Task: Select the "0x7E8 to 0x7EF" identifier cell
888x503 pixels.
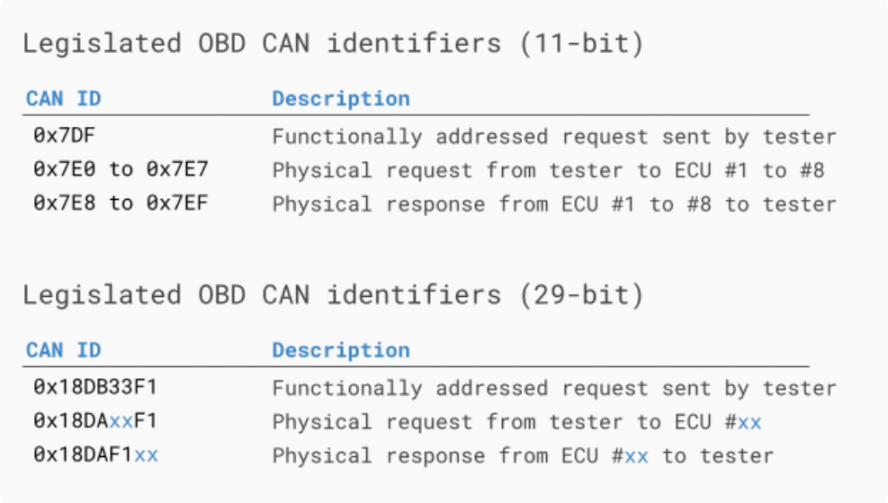Action: click(x=120, y=204)
